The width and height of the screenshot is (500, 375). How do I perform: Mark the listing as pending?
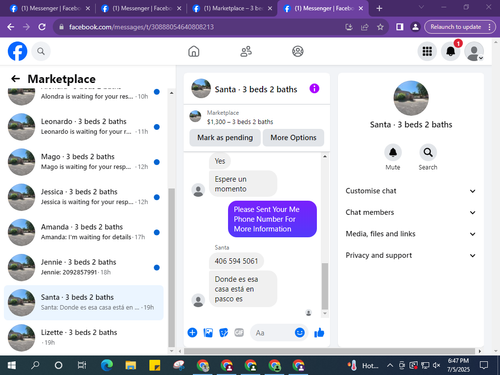pyautogui.click(x=225, y=137)
